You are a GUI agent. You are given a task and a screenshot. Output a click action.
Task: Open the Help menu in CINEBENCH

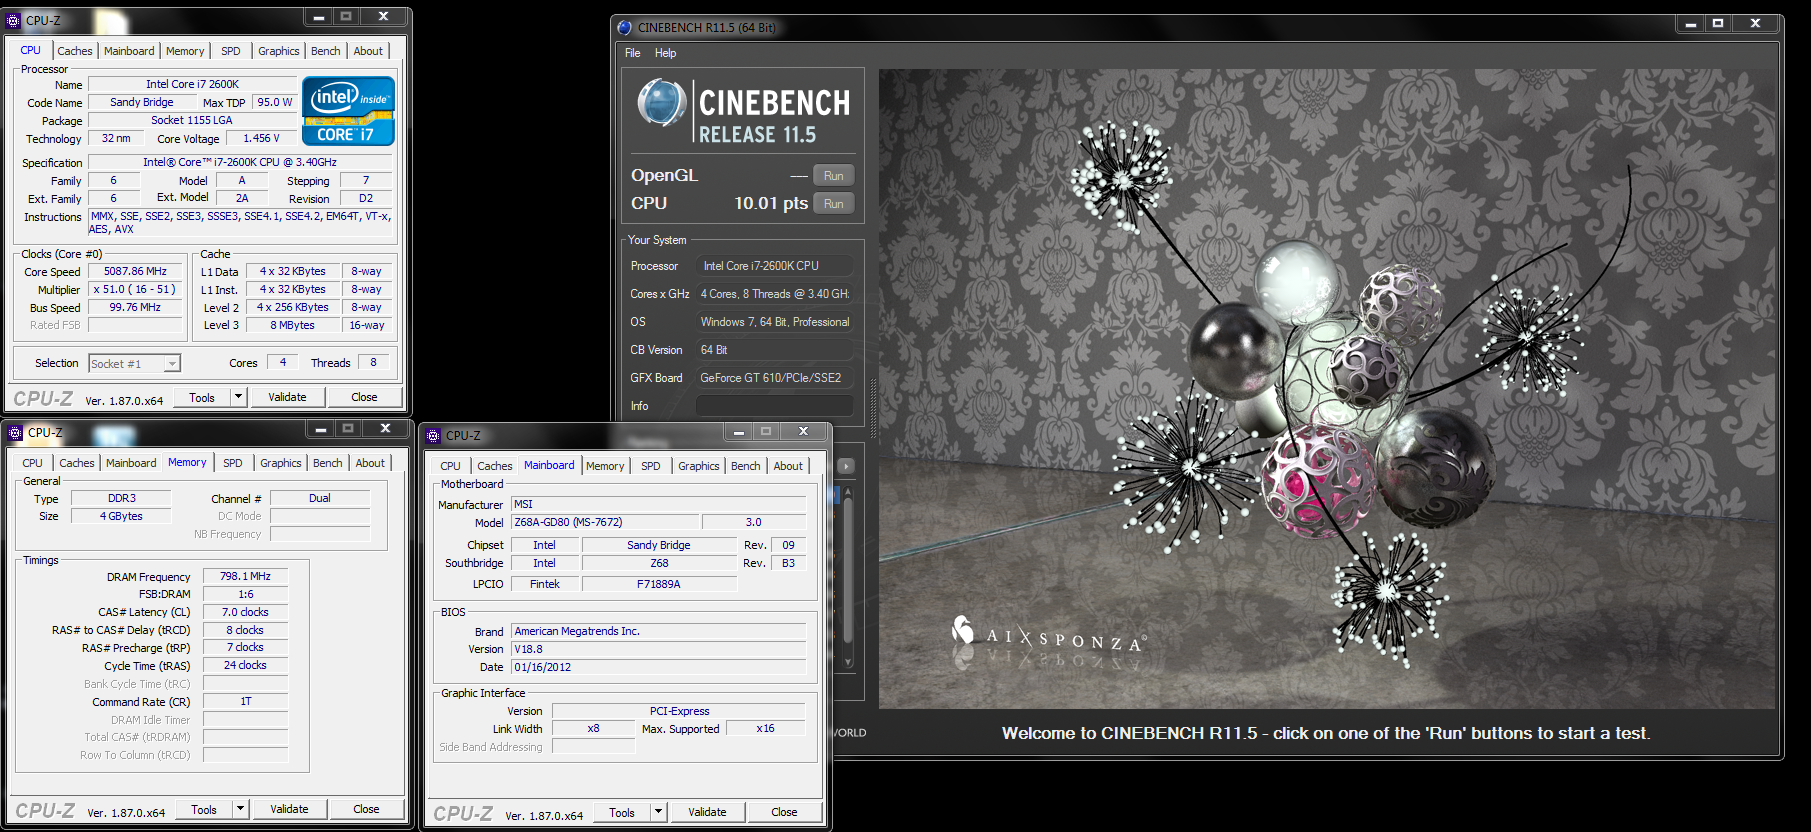(666, 53)
